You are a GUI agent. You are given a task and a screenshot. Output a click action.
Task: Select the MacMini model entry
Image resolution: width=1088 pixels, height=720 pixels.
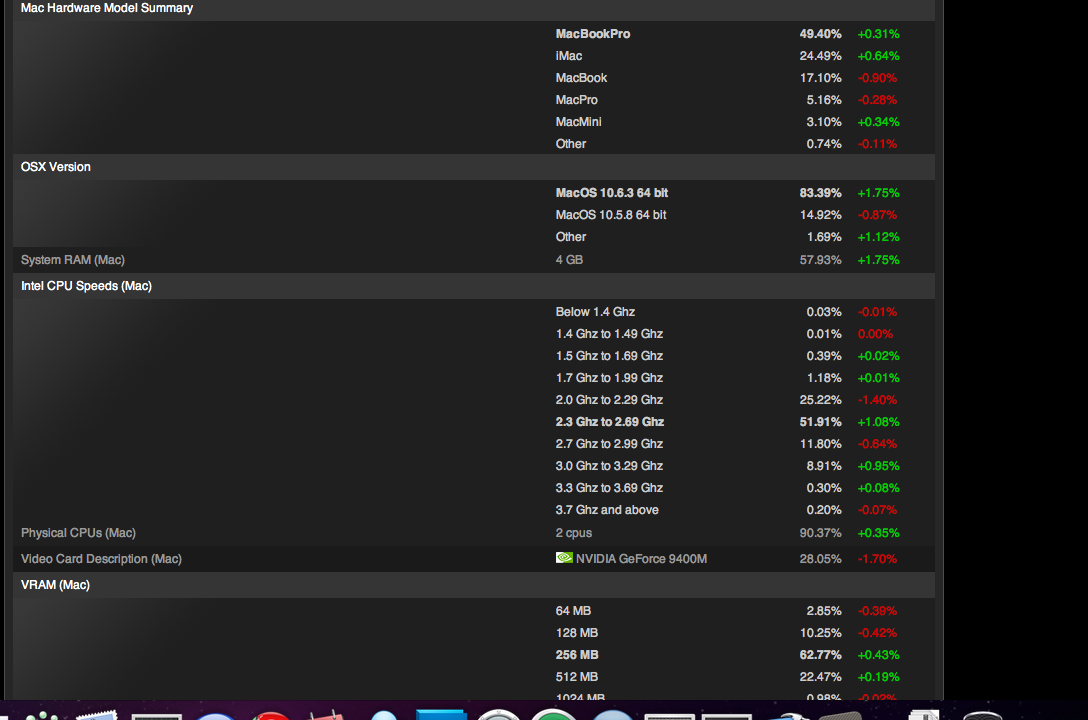pyautogui.click(x=578, y=122)
